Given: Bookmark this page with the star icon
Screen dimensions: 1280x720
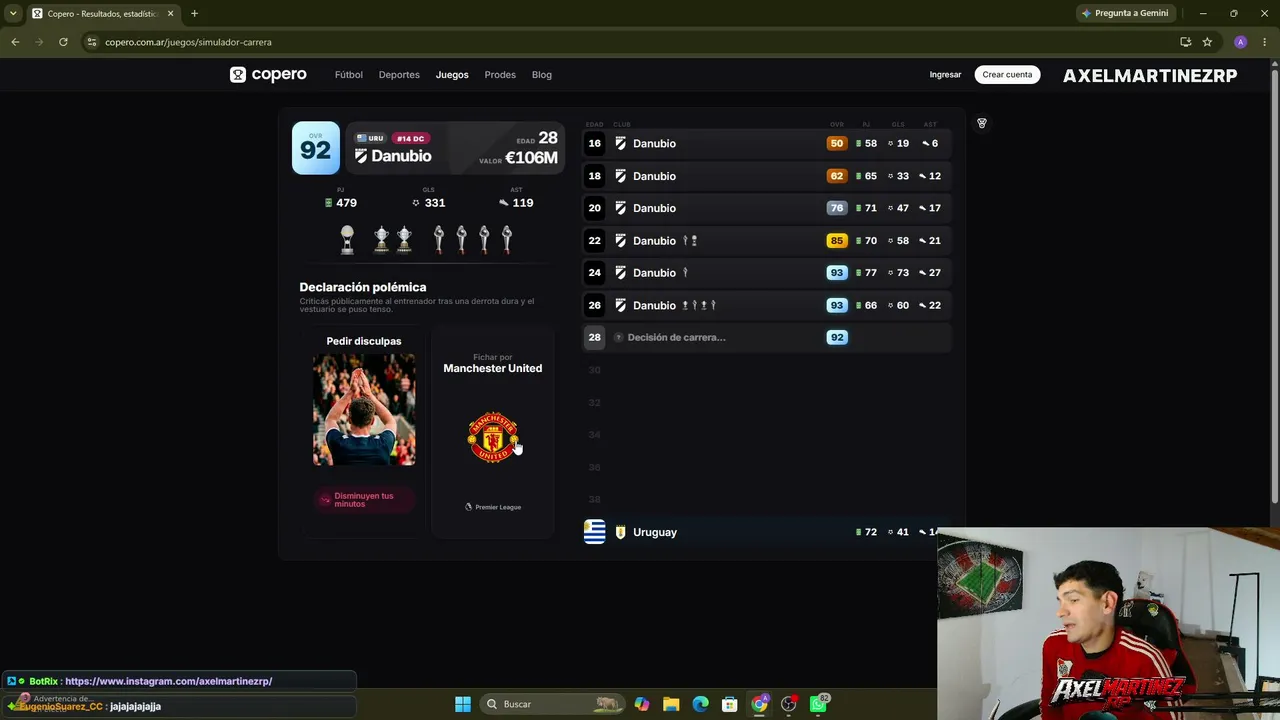Looking at the screenshot, I should [1207, 42].
